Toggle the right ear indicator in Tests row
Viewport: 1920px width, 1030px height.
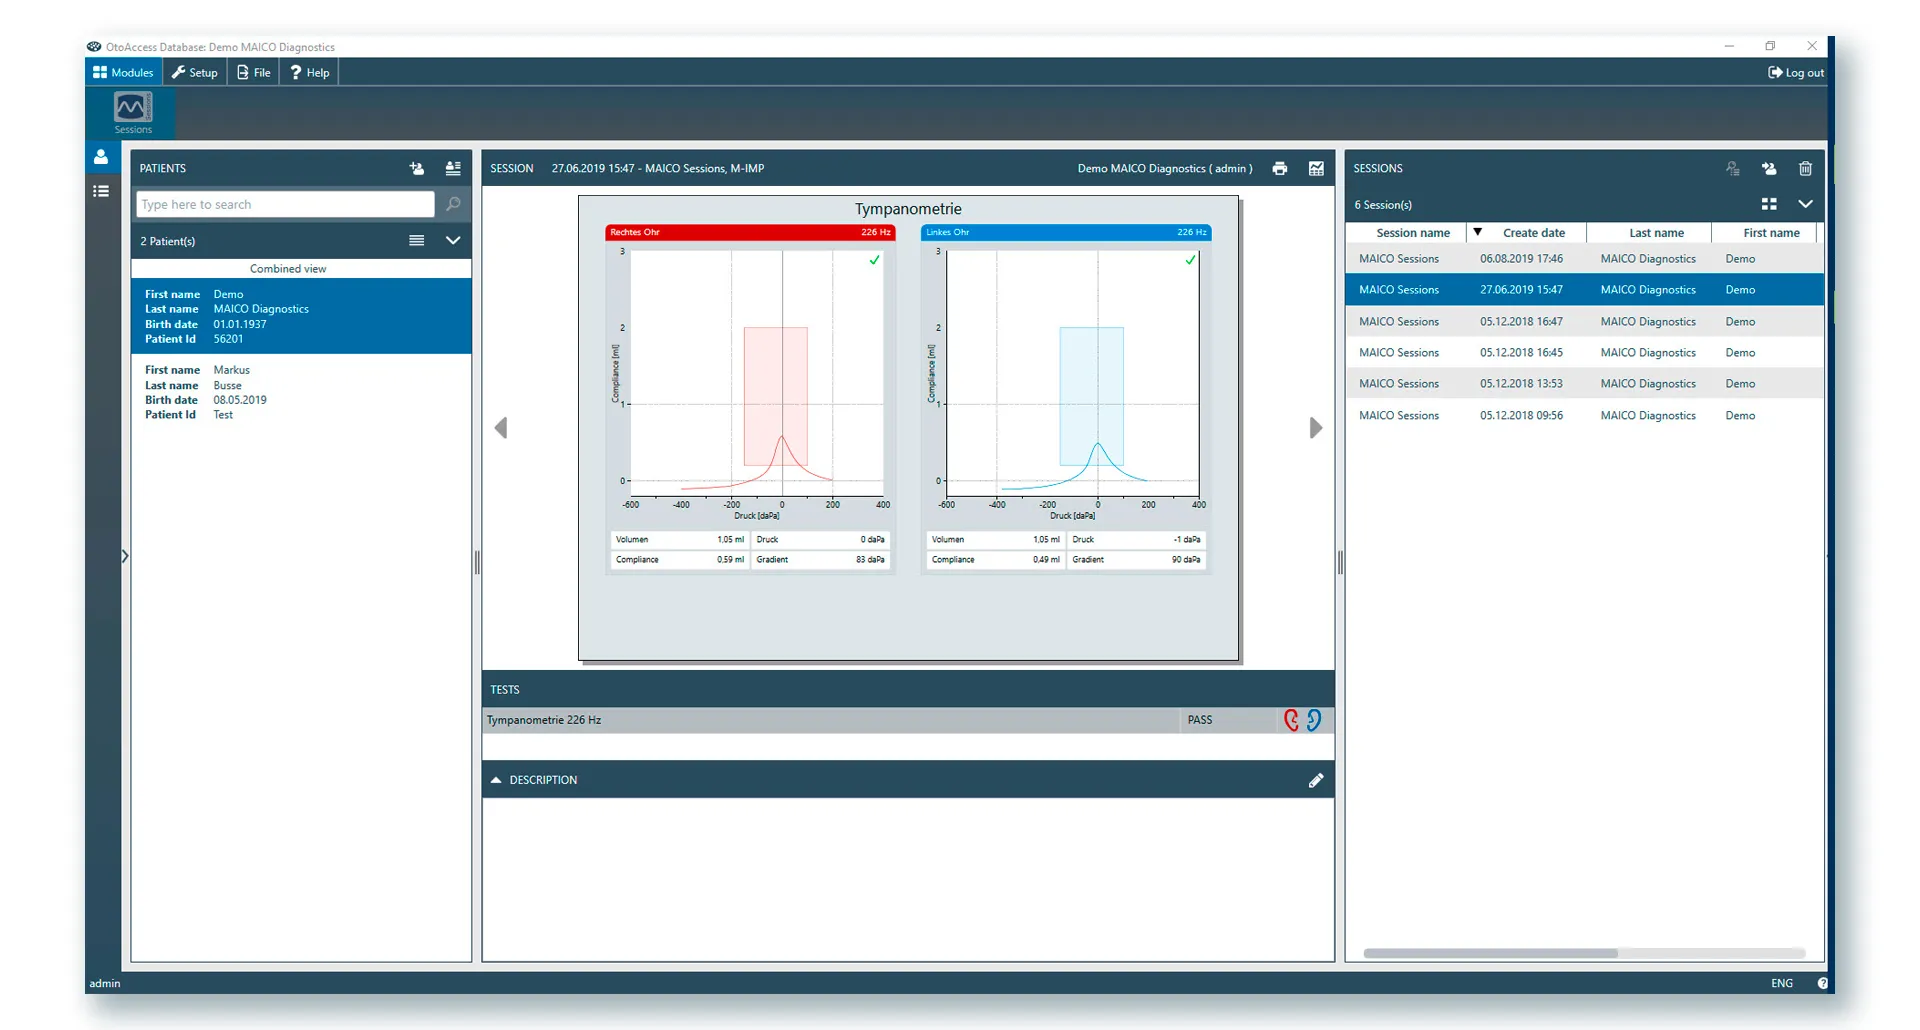(x=1291, y=719)
